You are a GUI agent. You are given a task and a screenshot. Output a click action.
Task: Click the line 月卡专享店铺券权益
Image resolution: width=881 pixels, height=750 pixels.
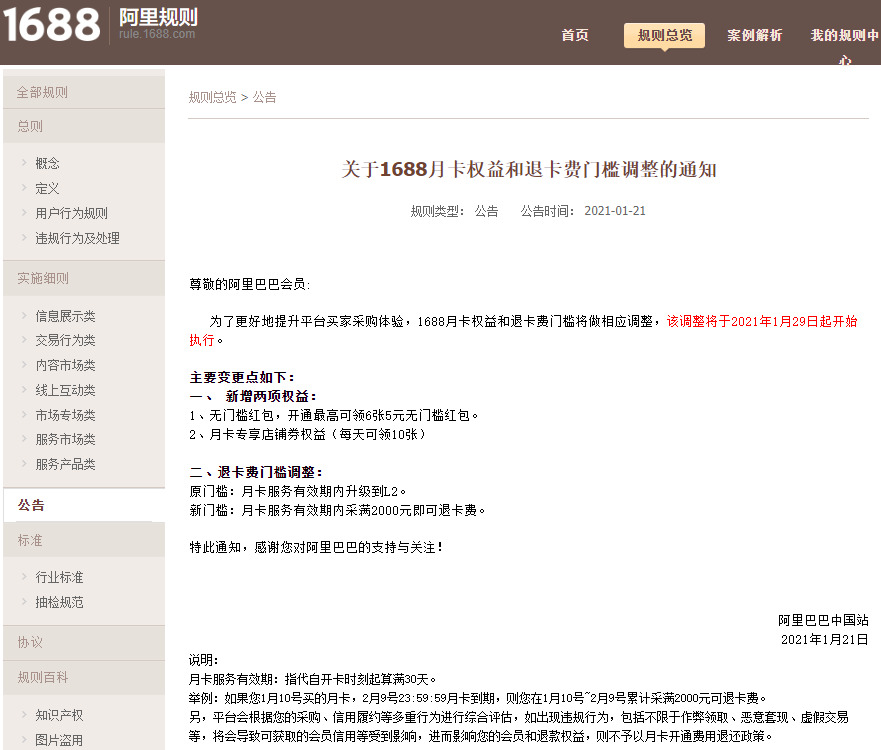click(x=308, y=435)
